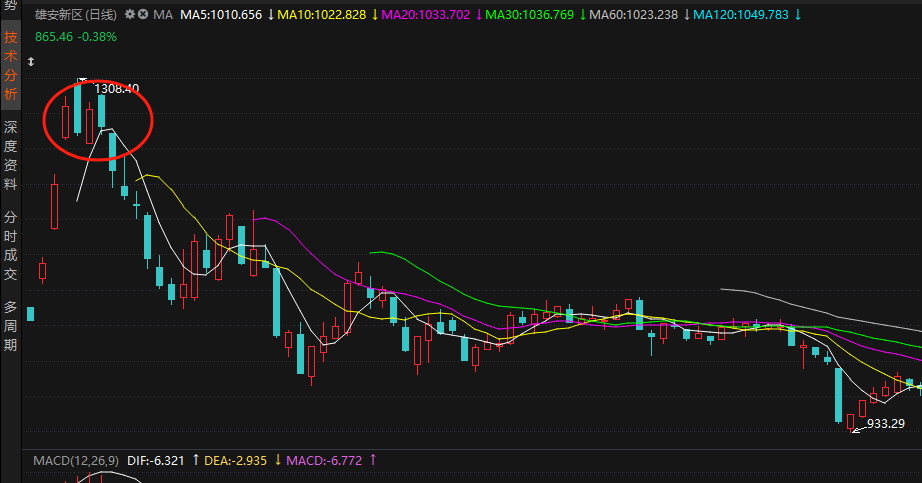Click the 雄安新区(日线) chart title
The height and width of the screenshot is (483, 922).
[x=76, y=15]
